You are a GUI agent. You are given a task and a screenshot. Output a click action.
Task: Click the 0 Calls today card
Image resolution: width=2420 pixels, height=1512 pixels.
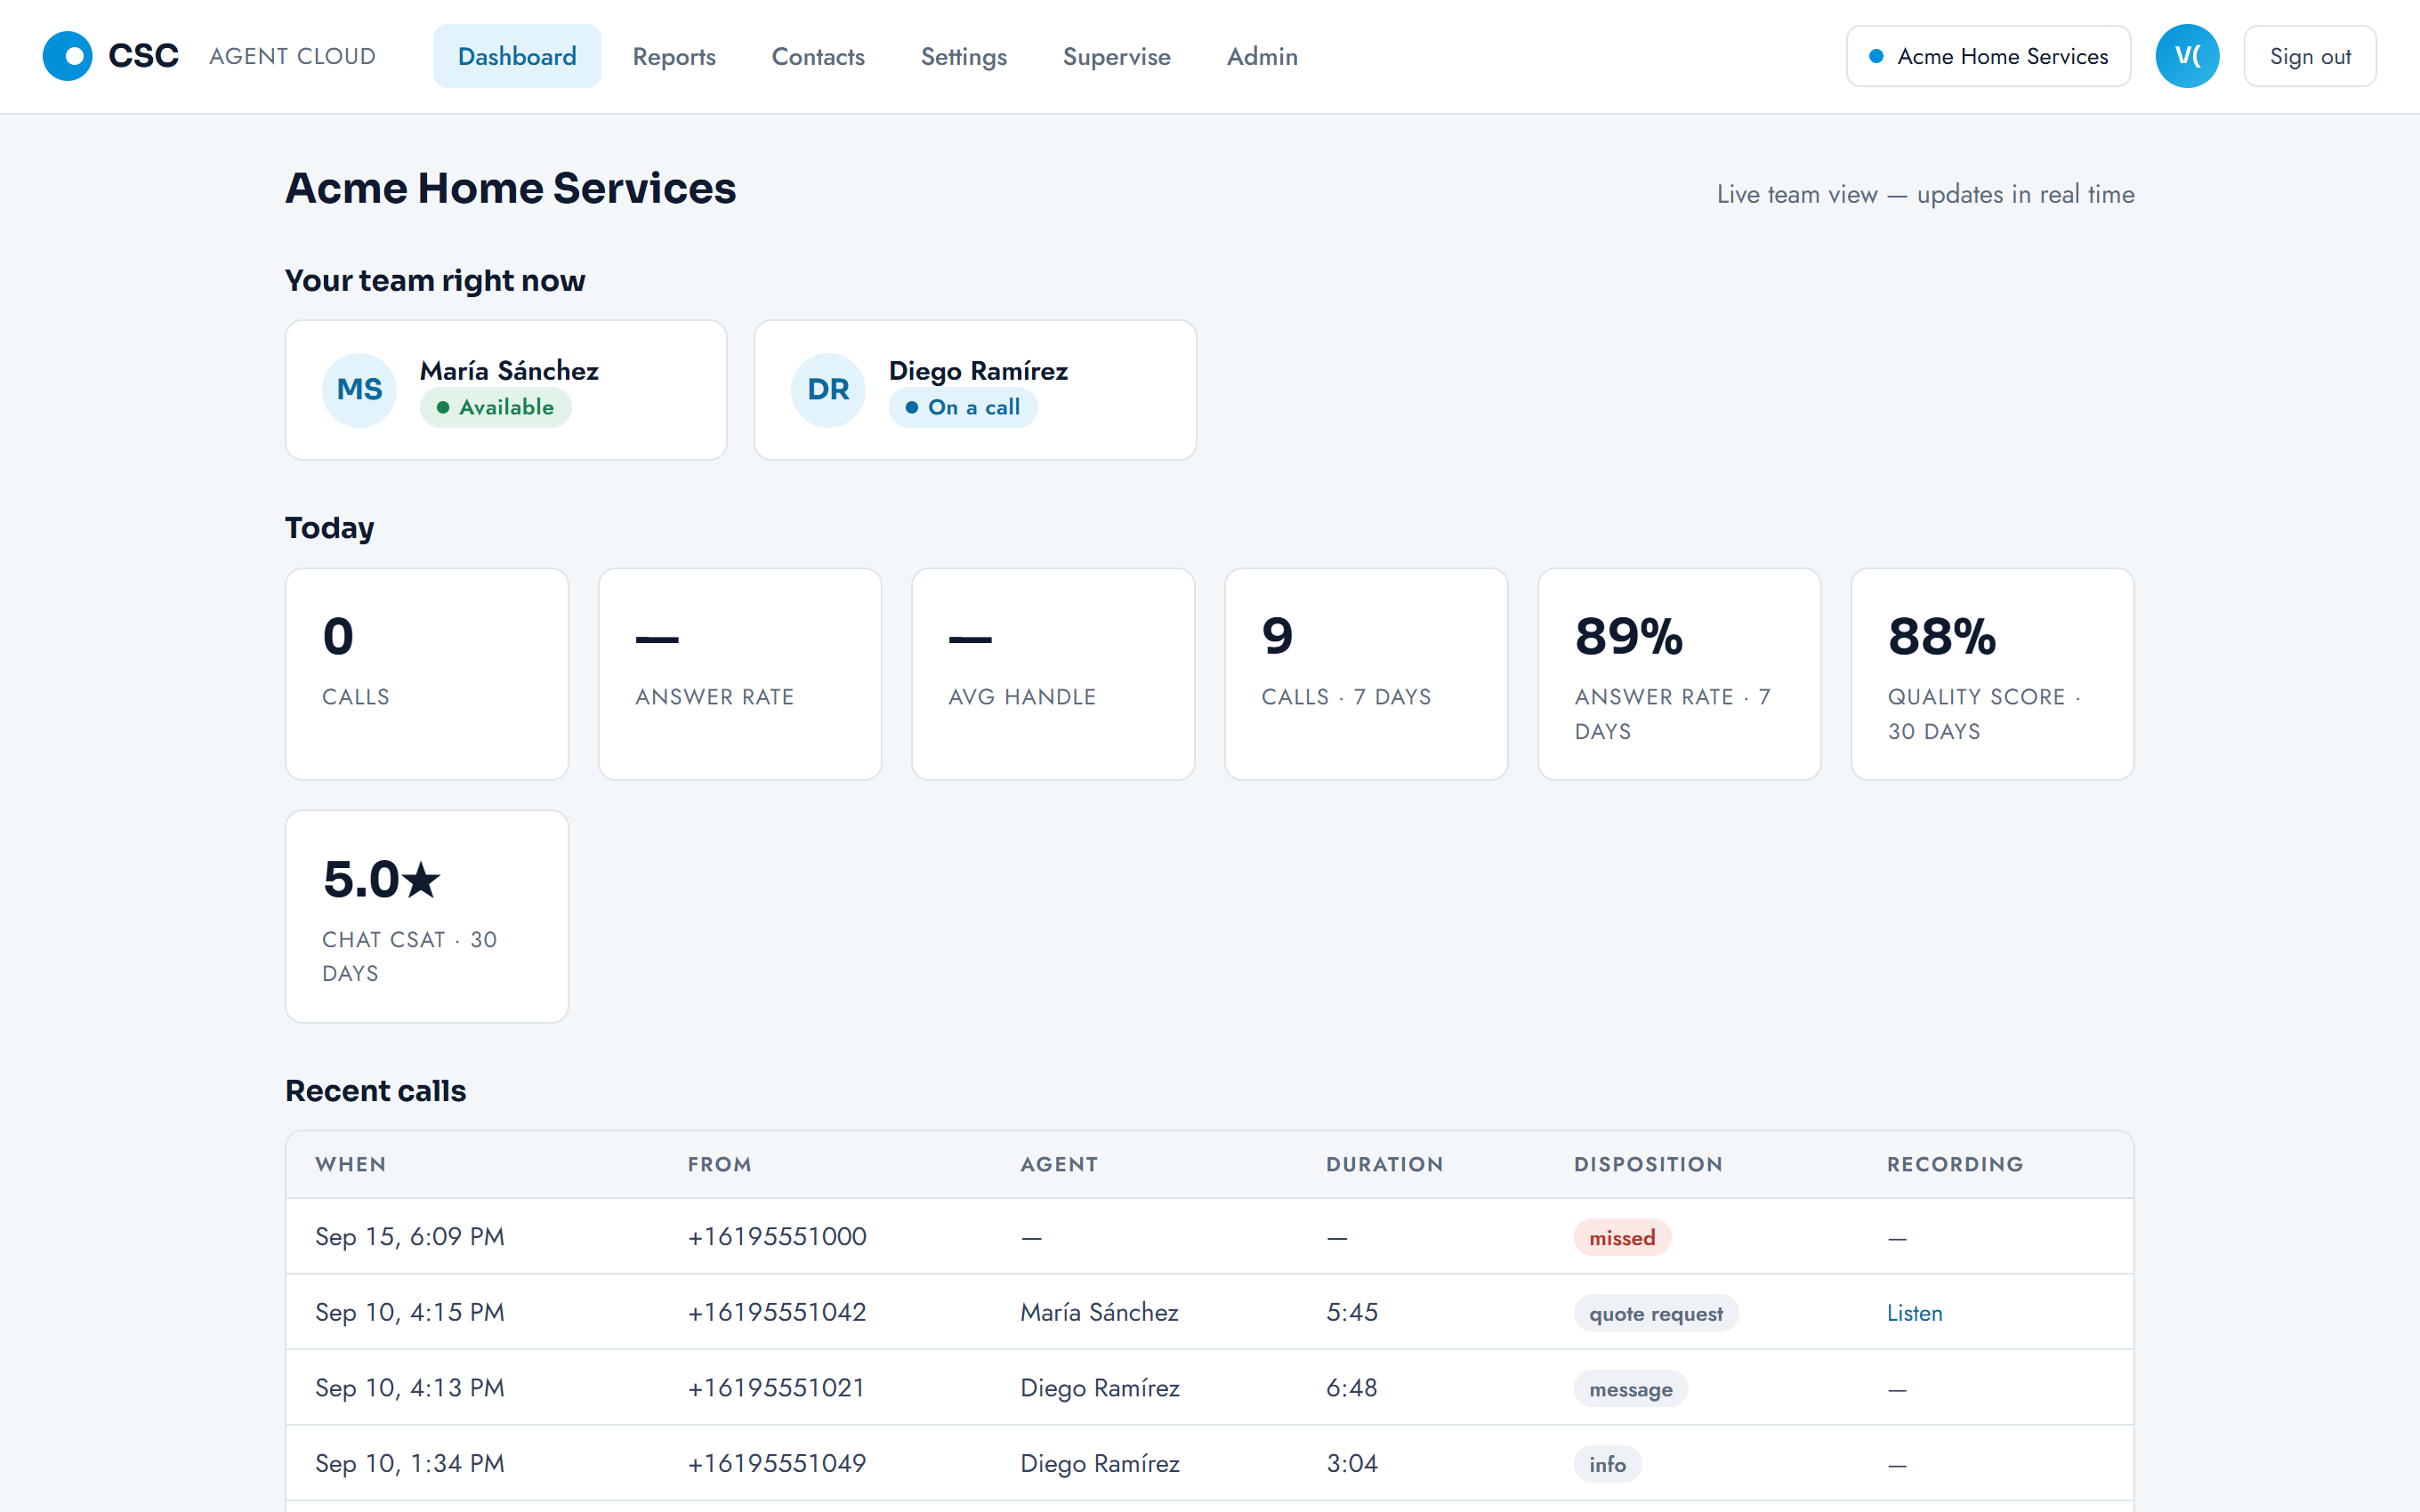click(427, 674)
